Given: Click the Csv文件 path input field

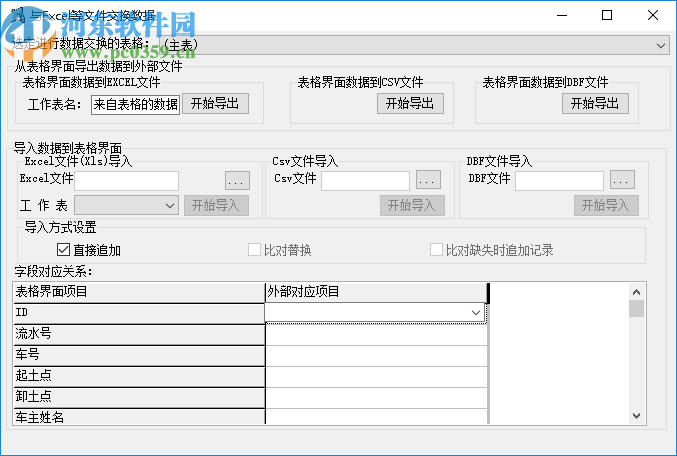Looking at the screenshot, I should (x=365, y=180).
